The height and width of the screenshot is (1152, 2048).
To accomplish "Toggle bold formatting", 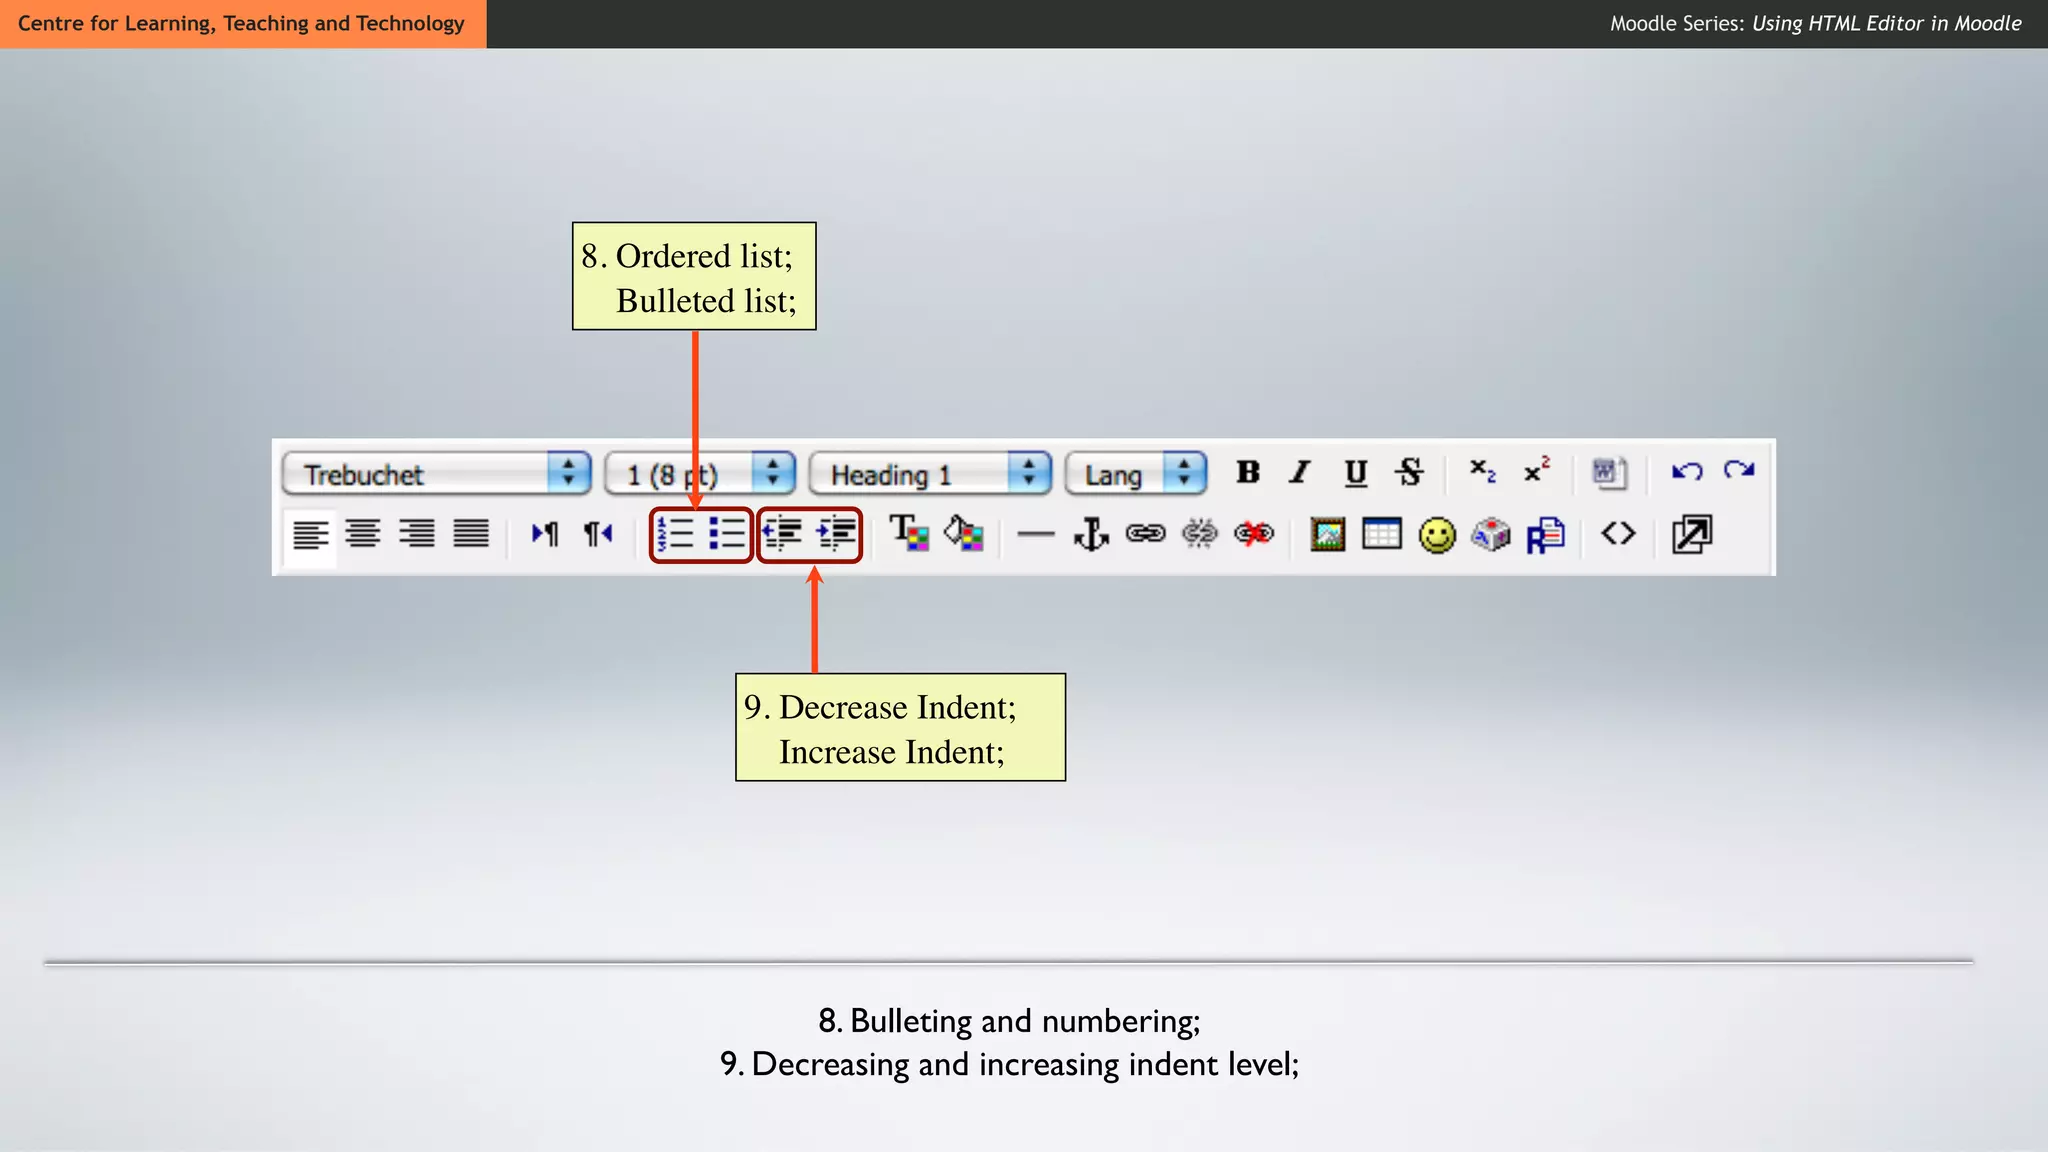I will (1247, 472).
